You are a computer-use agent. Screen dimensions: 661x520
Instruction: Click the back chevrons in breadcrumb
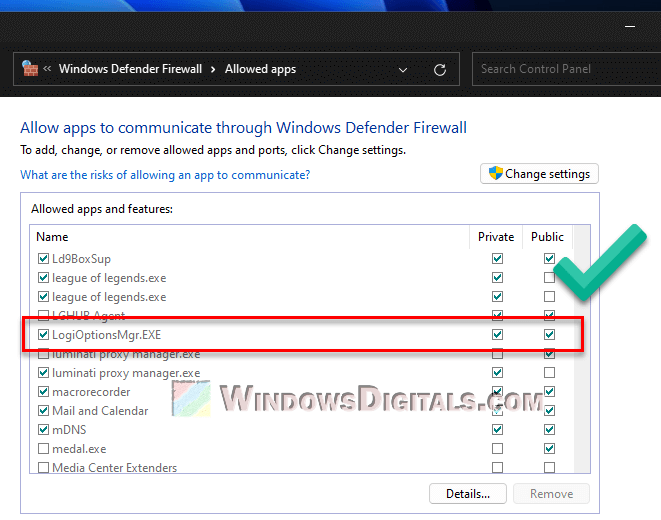[47, 68]
